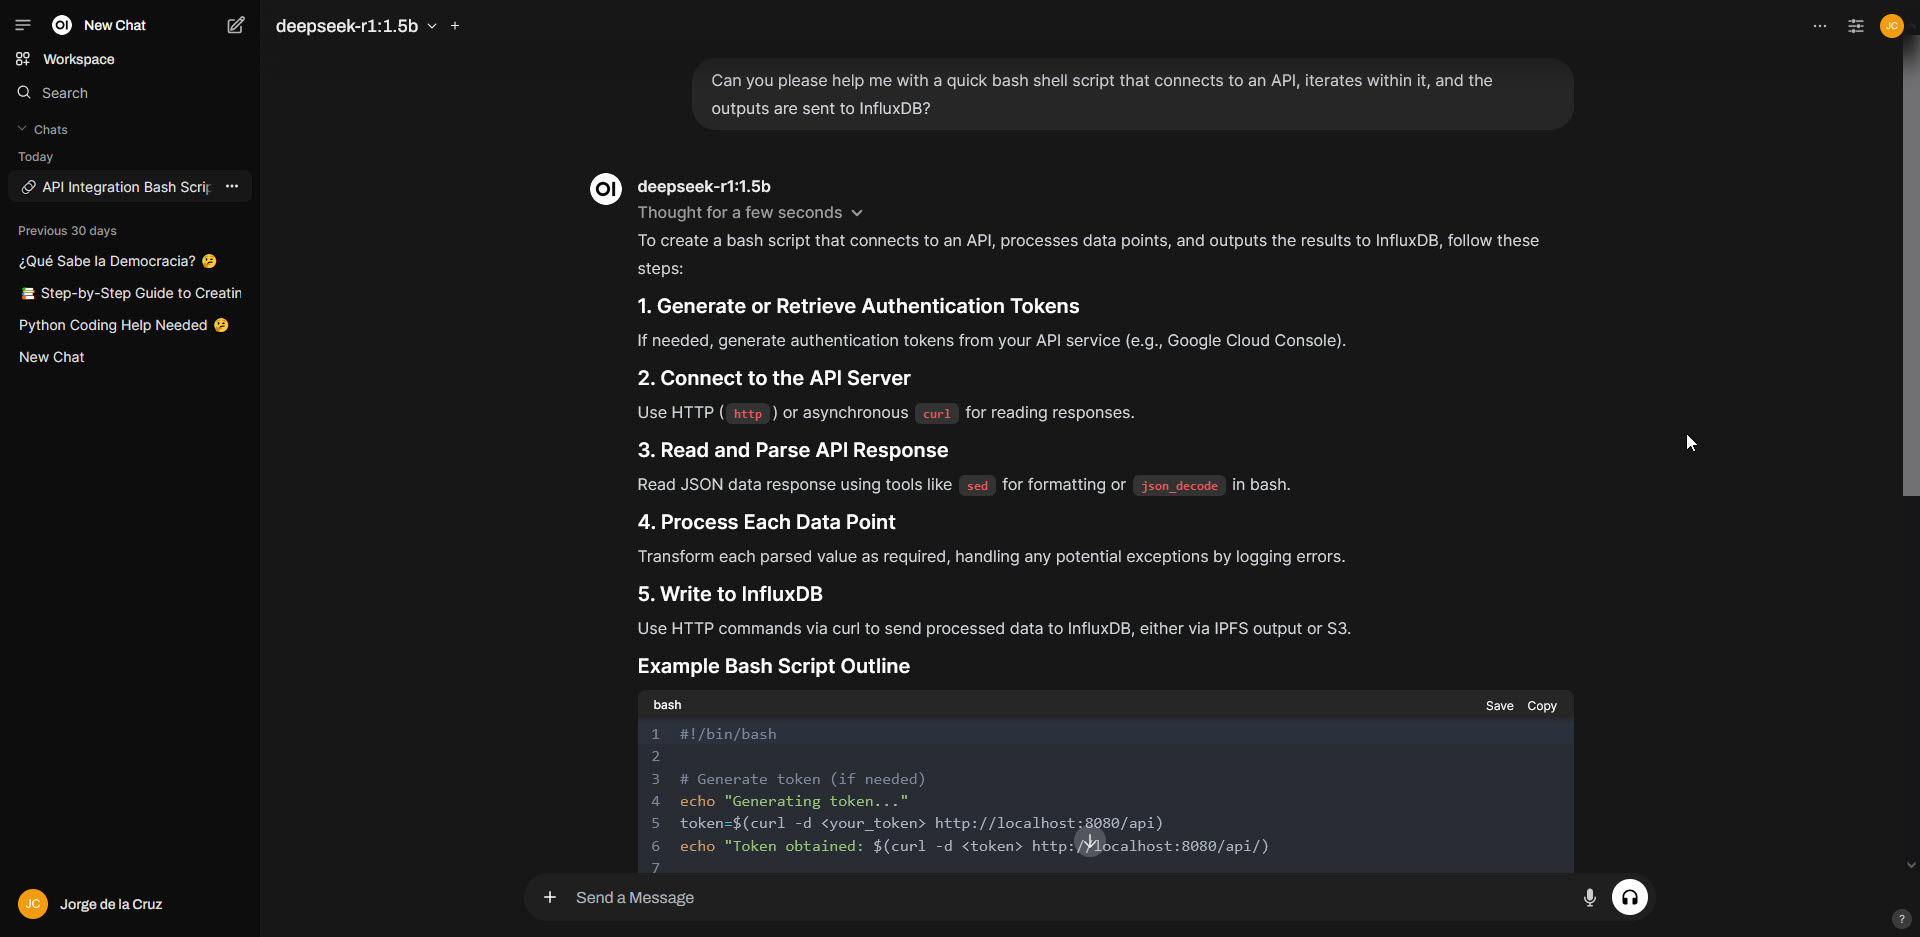The height and width of the screenshot is (937, 1920).
Task: Open the JC user avatar at top right
Action: pyautogui.click(x=1892, y=26)
